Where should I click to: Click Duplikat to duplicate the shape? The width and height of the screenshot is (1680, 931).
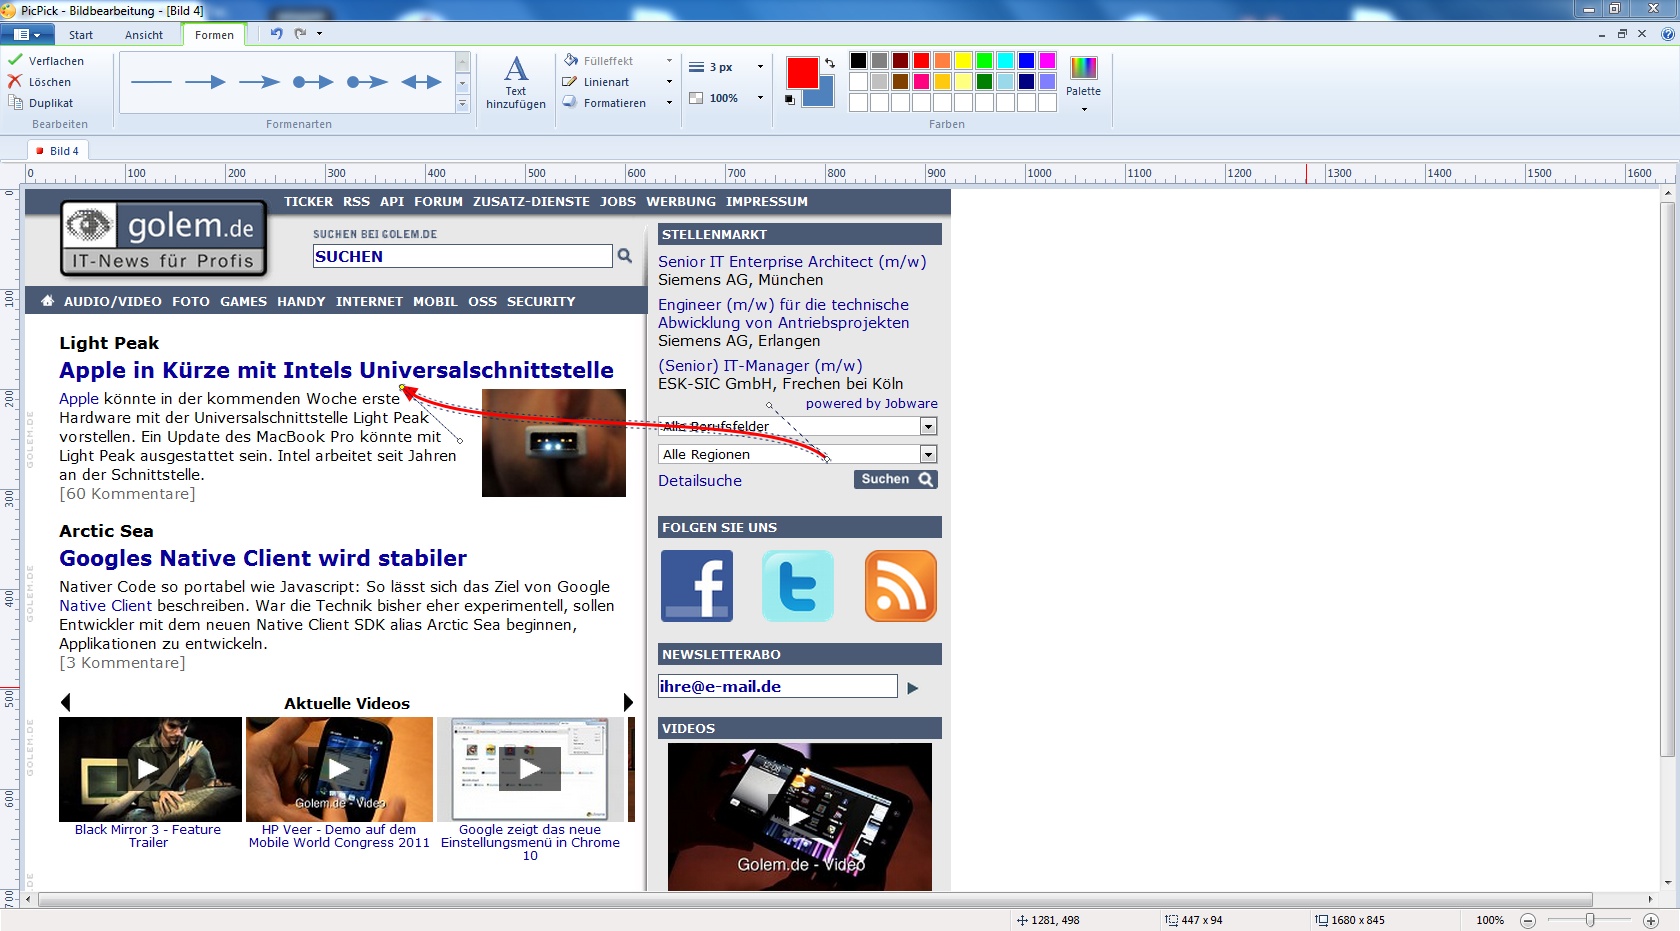tap(41, 103)
